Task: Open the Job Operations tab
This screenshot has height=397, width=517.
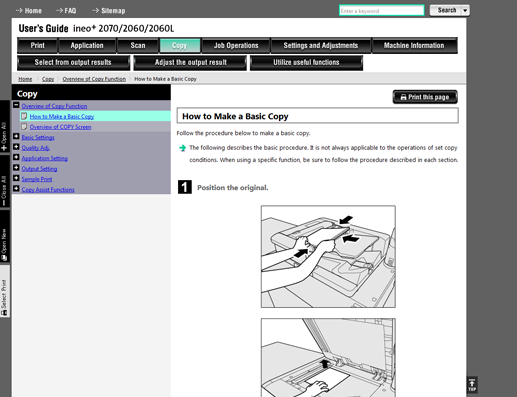Action: 236,45
